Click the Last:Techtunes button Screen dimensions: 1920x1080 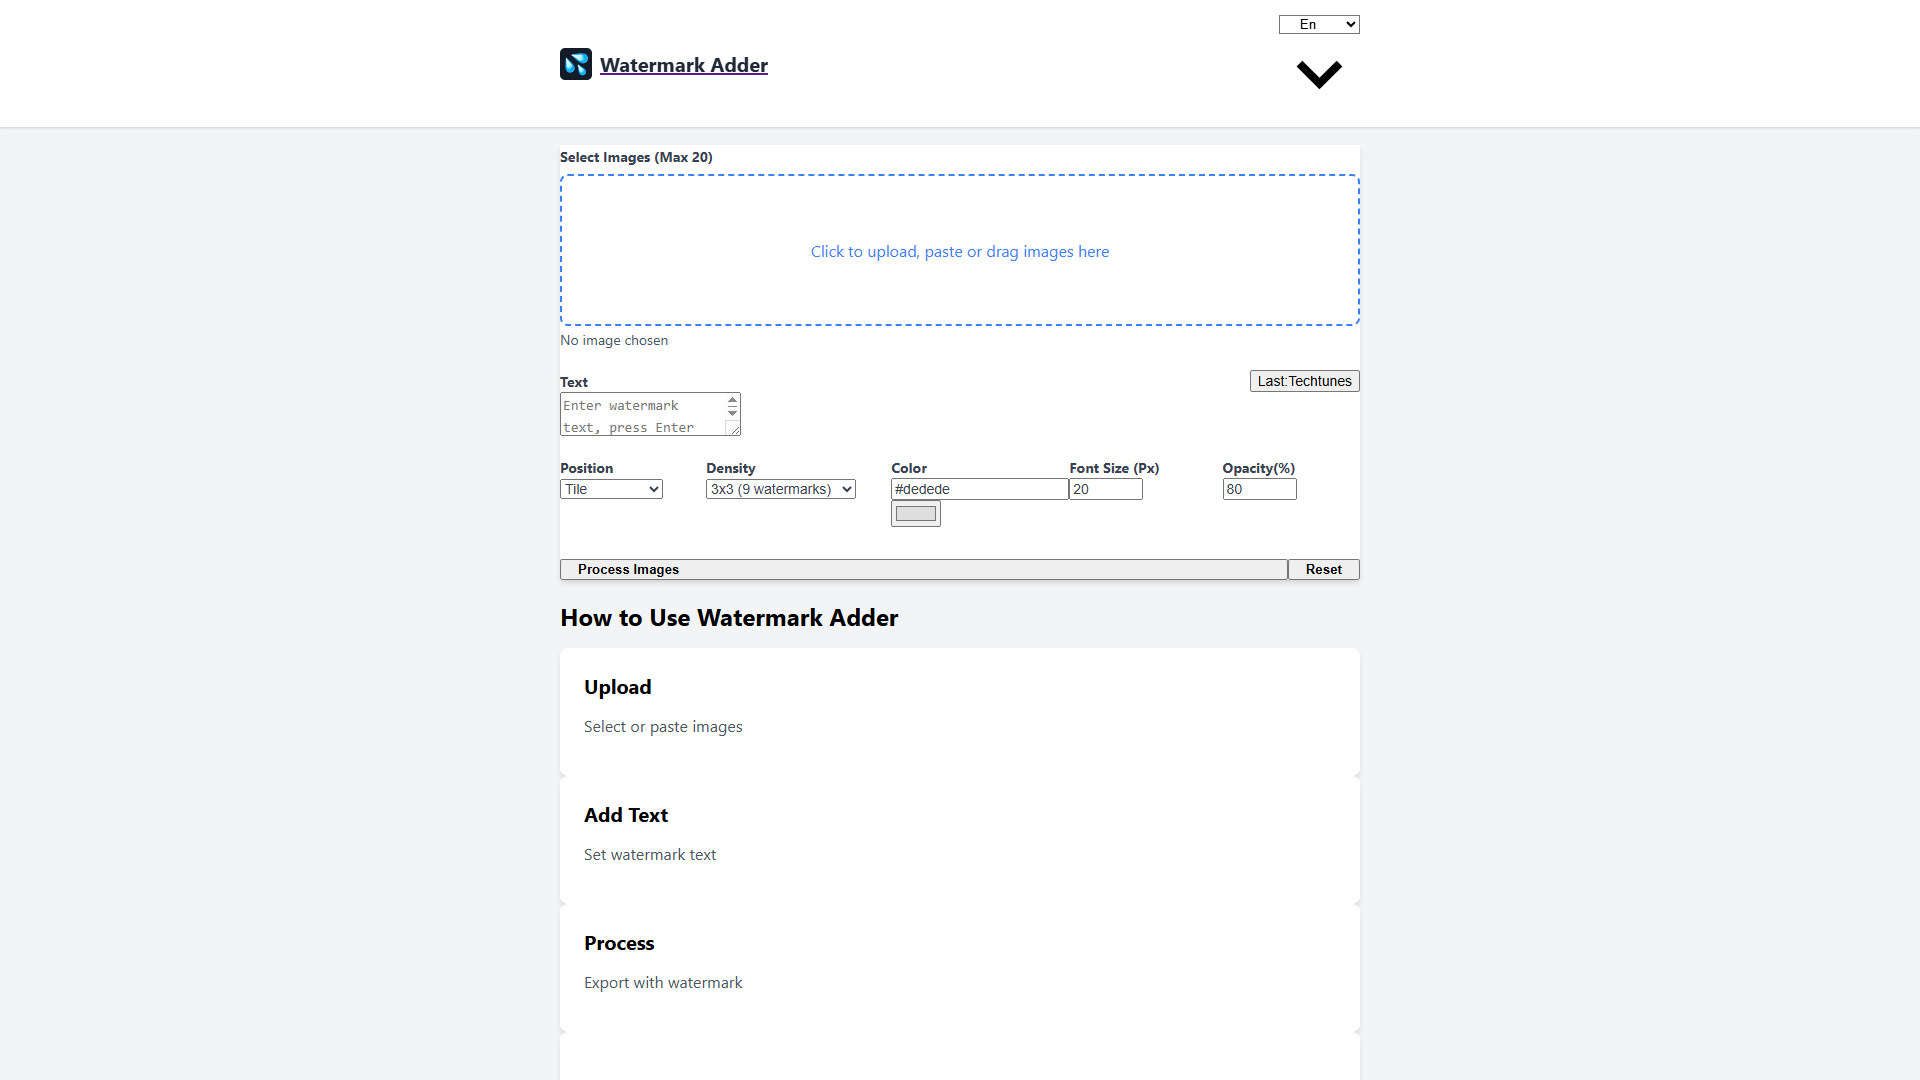1304,381
